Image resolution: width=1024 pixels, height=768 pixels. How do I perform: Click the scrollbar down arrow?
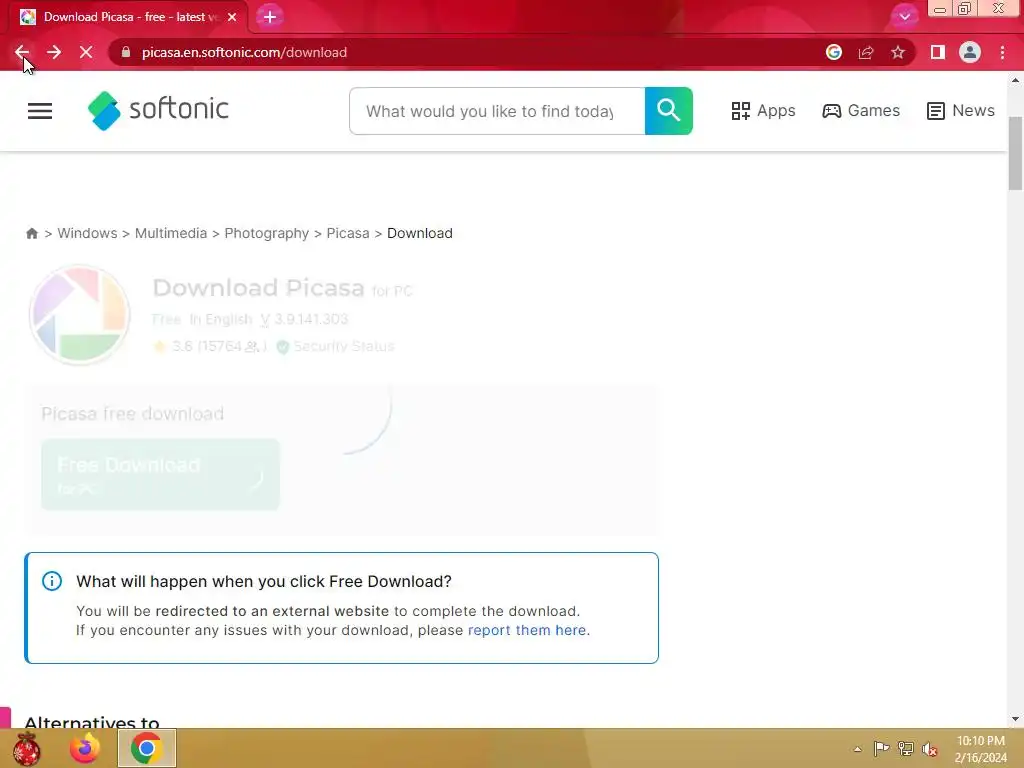point(1015,719)
